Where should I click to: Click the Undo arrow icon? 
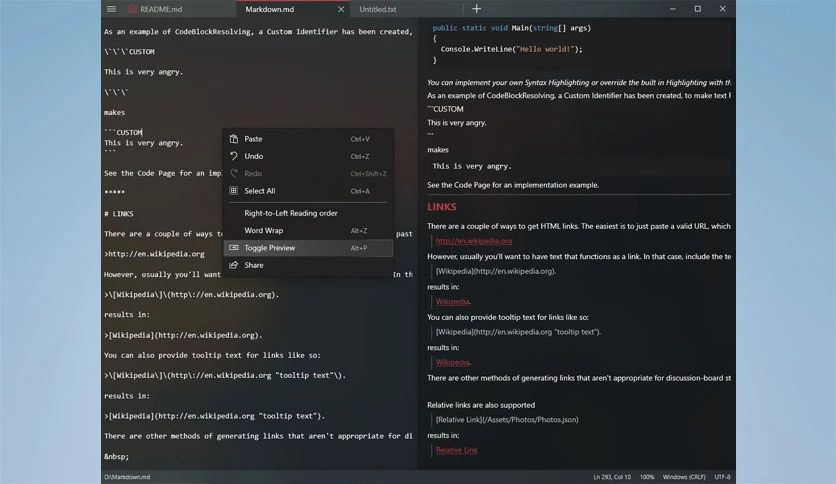click(234, 156)
